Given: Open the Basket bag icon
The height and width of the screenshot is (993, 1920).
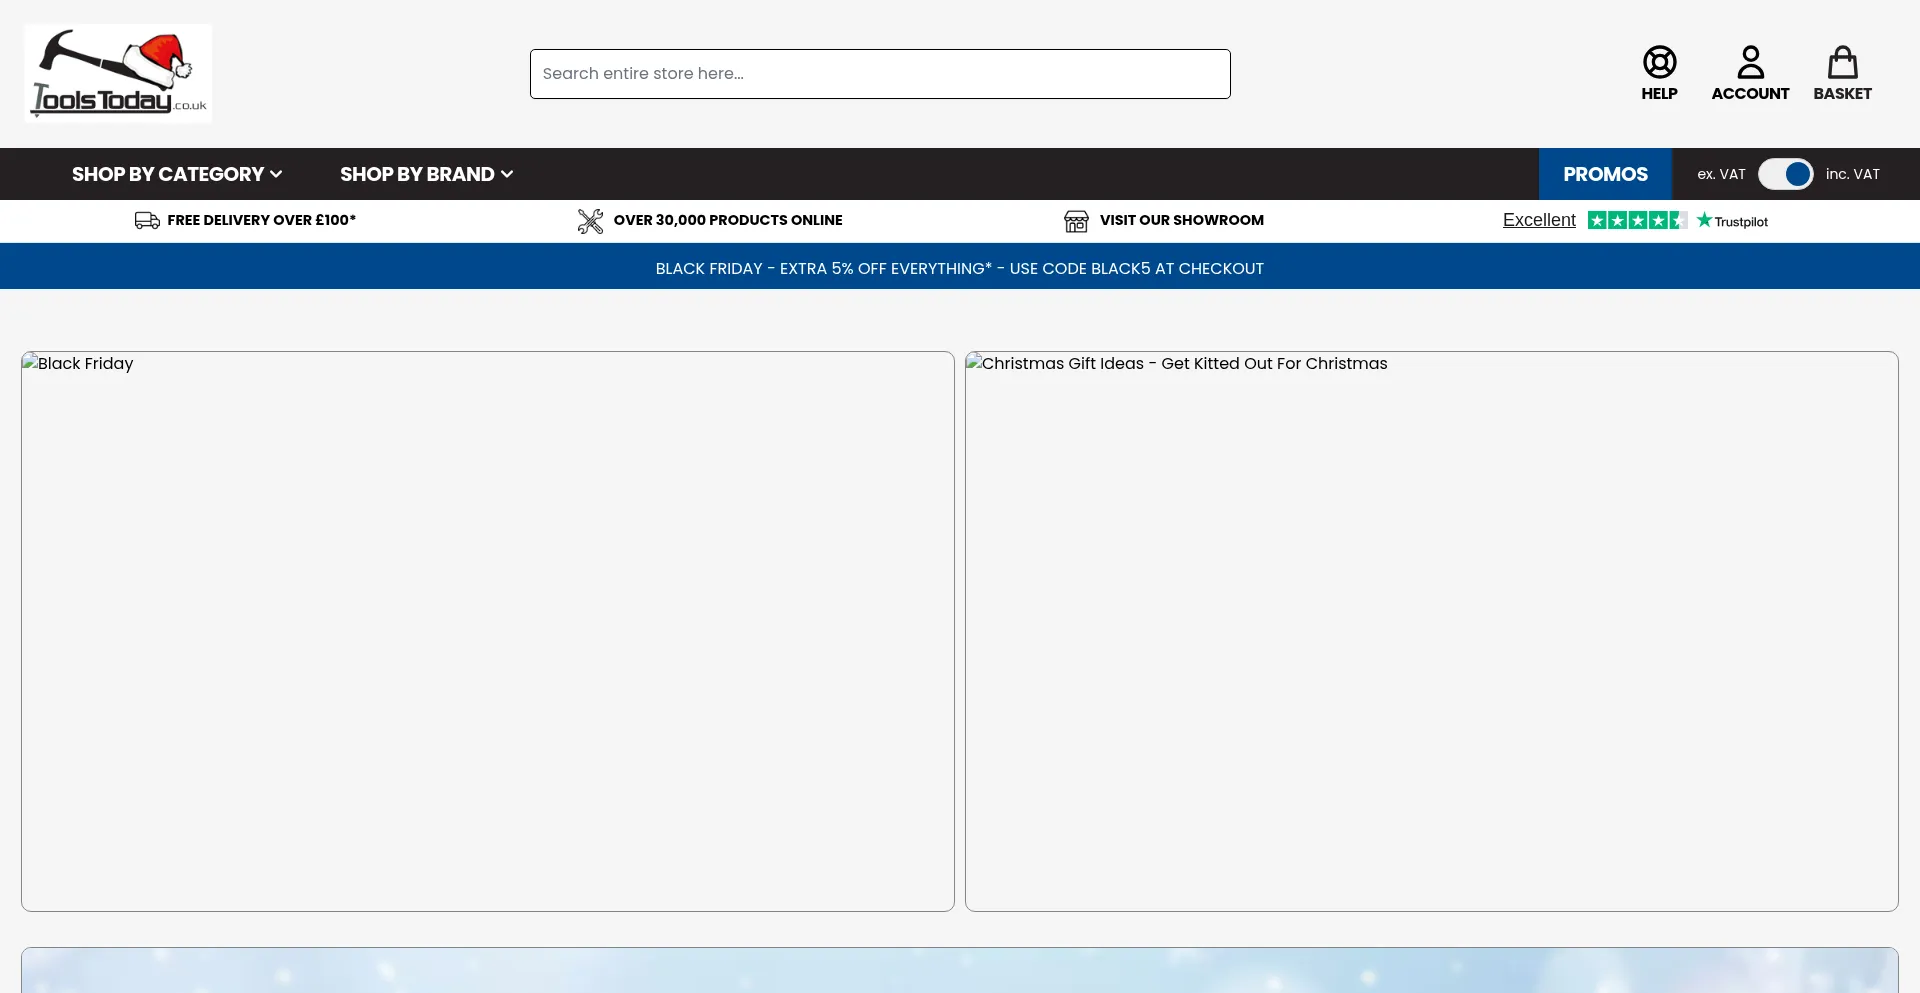Looking at the screenshot, I should coord(1842,62).
